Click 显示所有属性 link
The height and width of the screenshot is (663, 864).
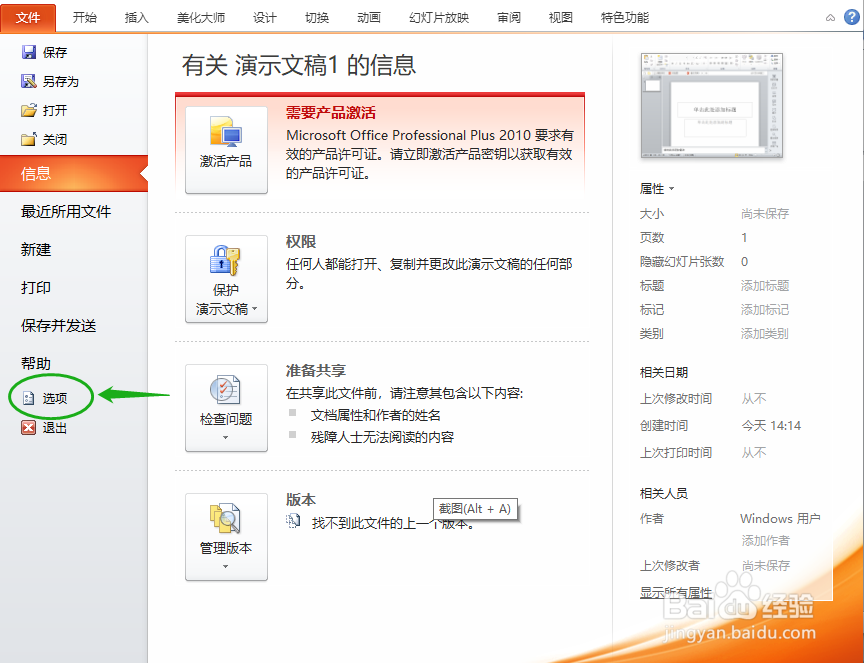click(x=676, y=593)
